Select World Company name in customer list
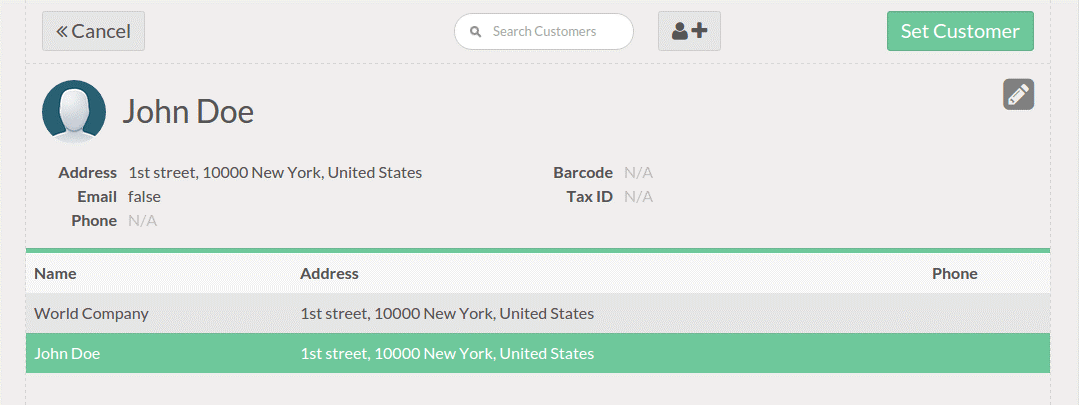Screen dimensions: 1079x405 click(91, 314)
